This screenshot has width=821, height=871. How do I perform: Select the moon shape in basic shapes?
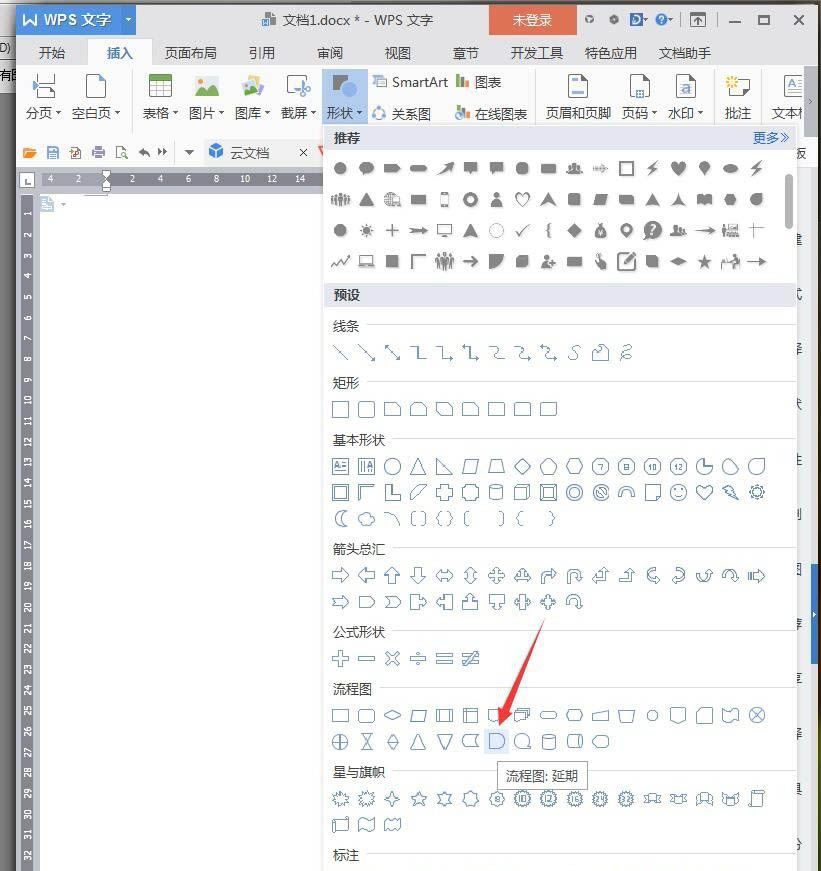340,519
